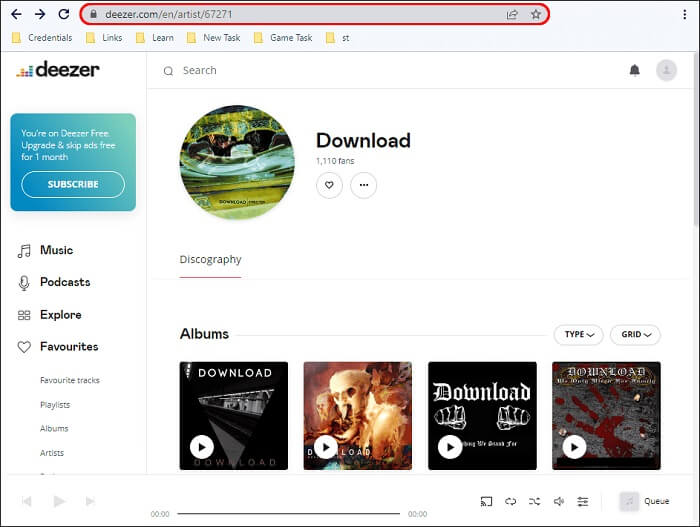700x527 pixels.
Task: Add Download artist to favourites with heart
Action: [329, 185]
